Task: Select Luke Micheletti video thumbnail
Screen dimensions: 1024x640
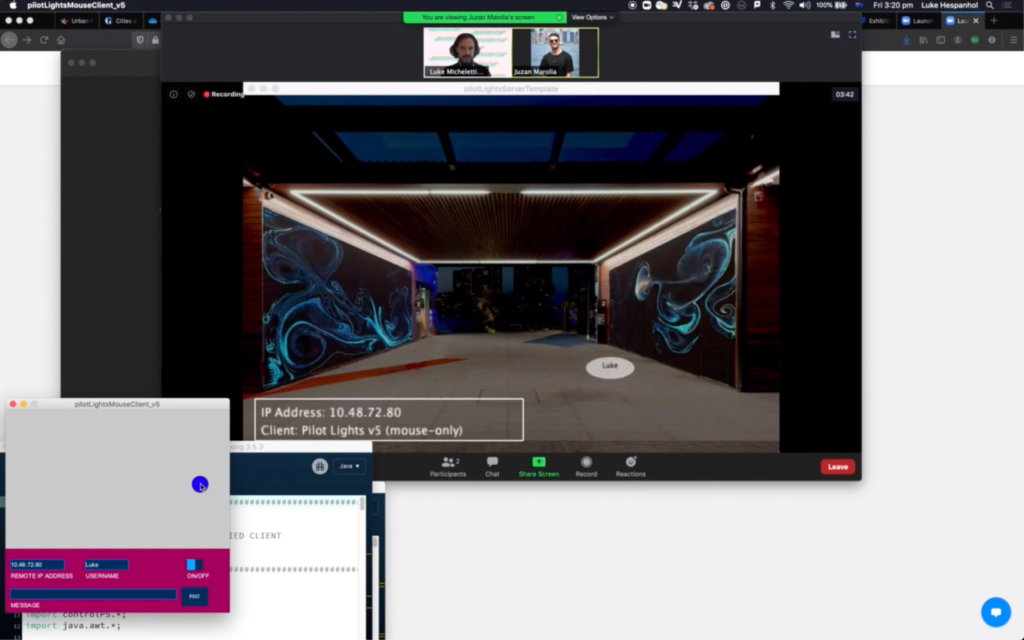Action: coord(468,53)
